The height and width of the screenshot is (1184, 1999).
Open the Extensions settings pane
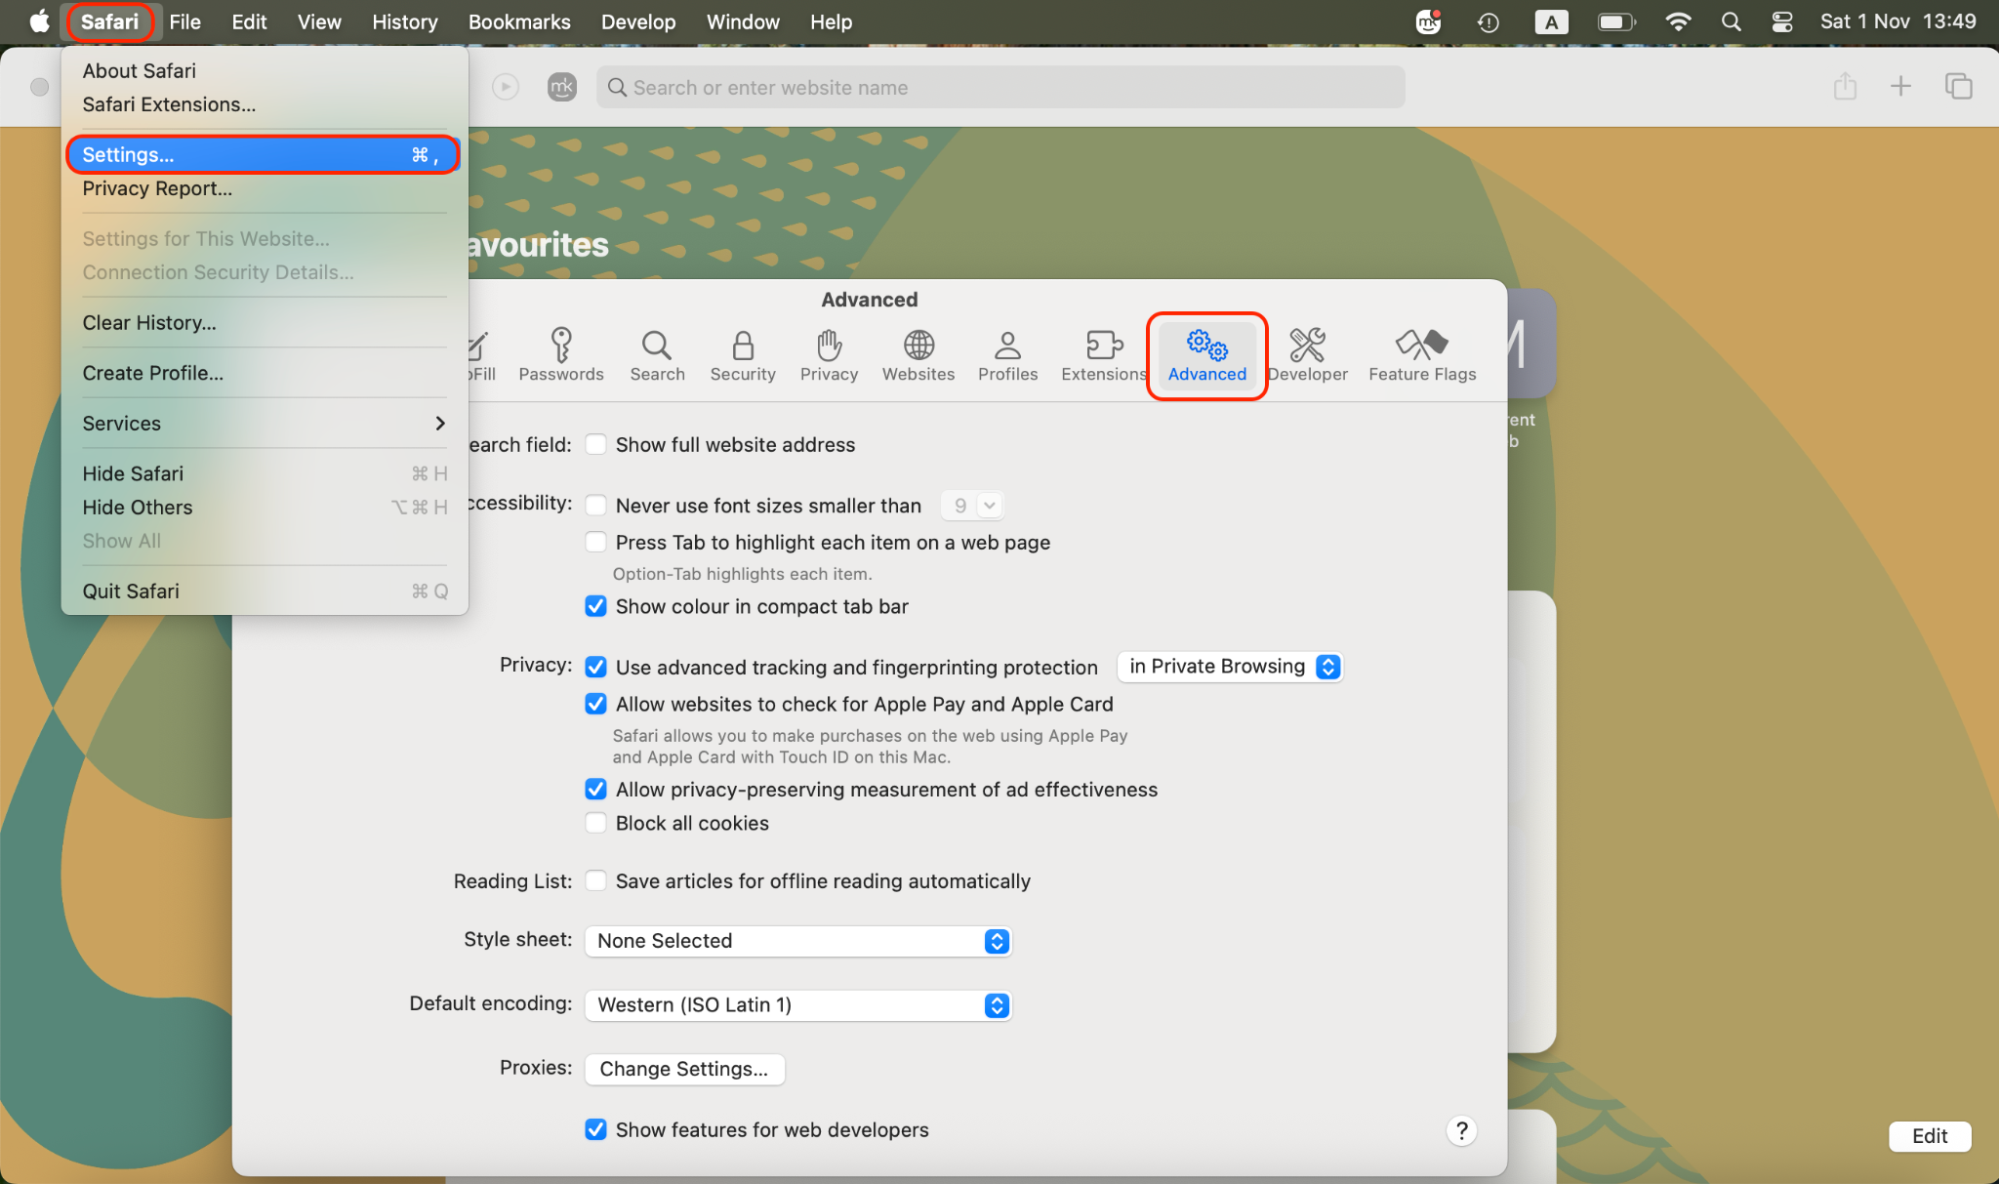[1102, 355]
